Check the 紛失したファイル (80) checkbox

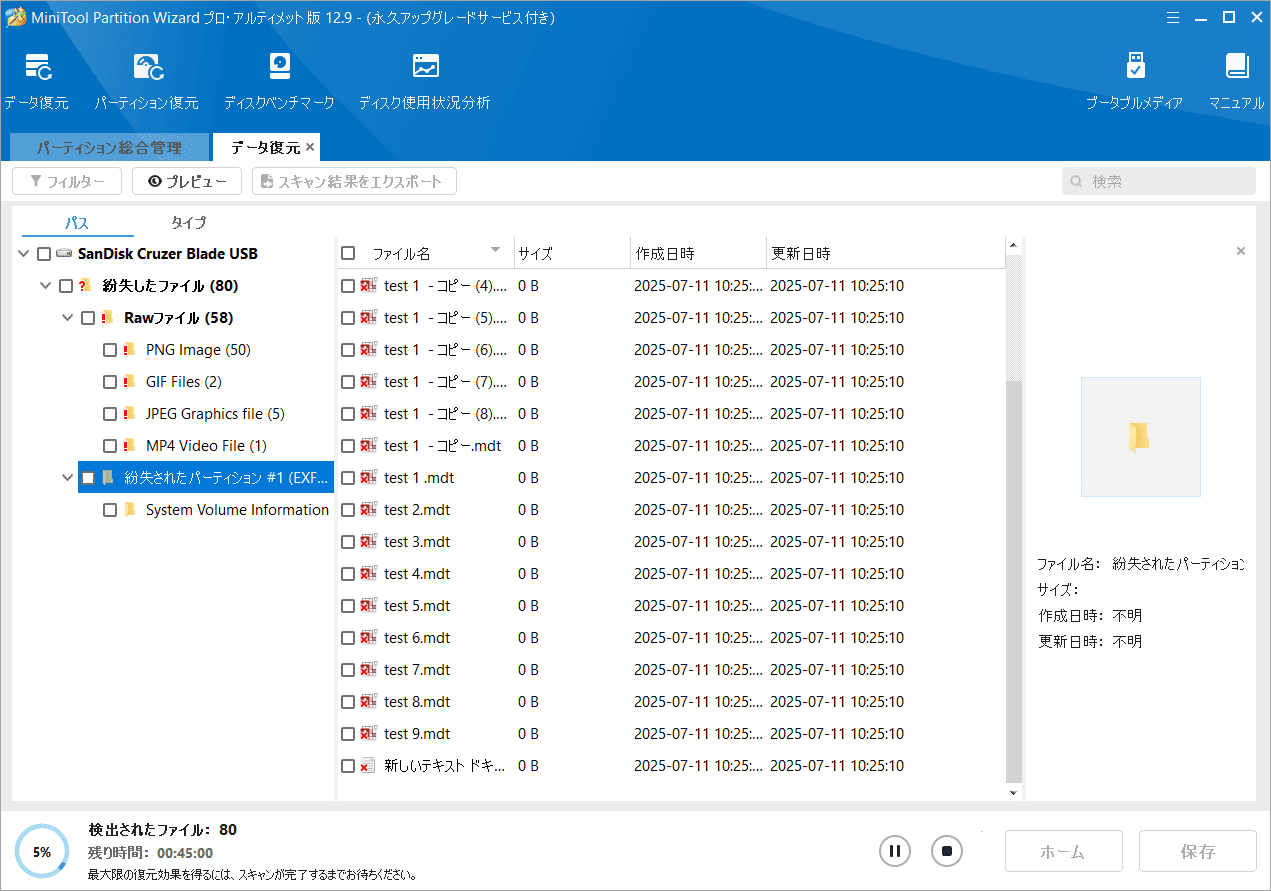point(66,286)
